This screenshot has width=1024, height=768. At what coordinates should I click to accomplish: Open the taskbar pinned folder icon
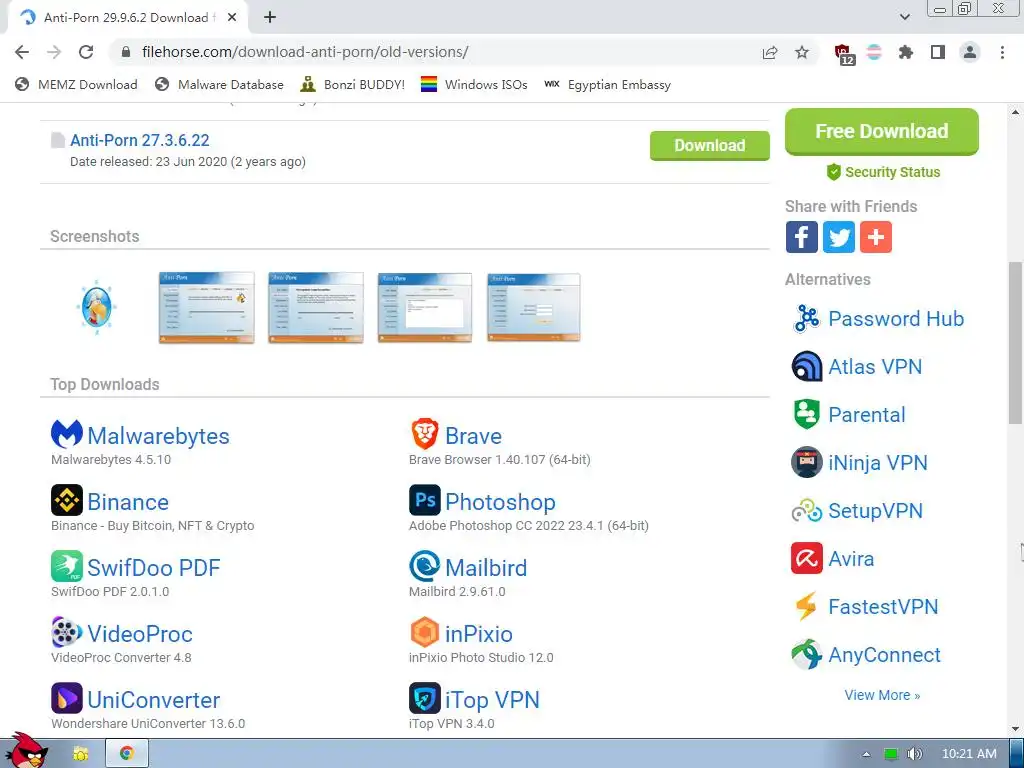tap(80, 754)
